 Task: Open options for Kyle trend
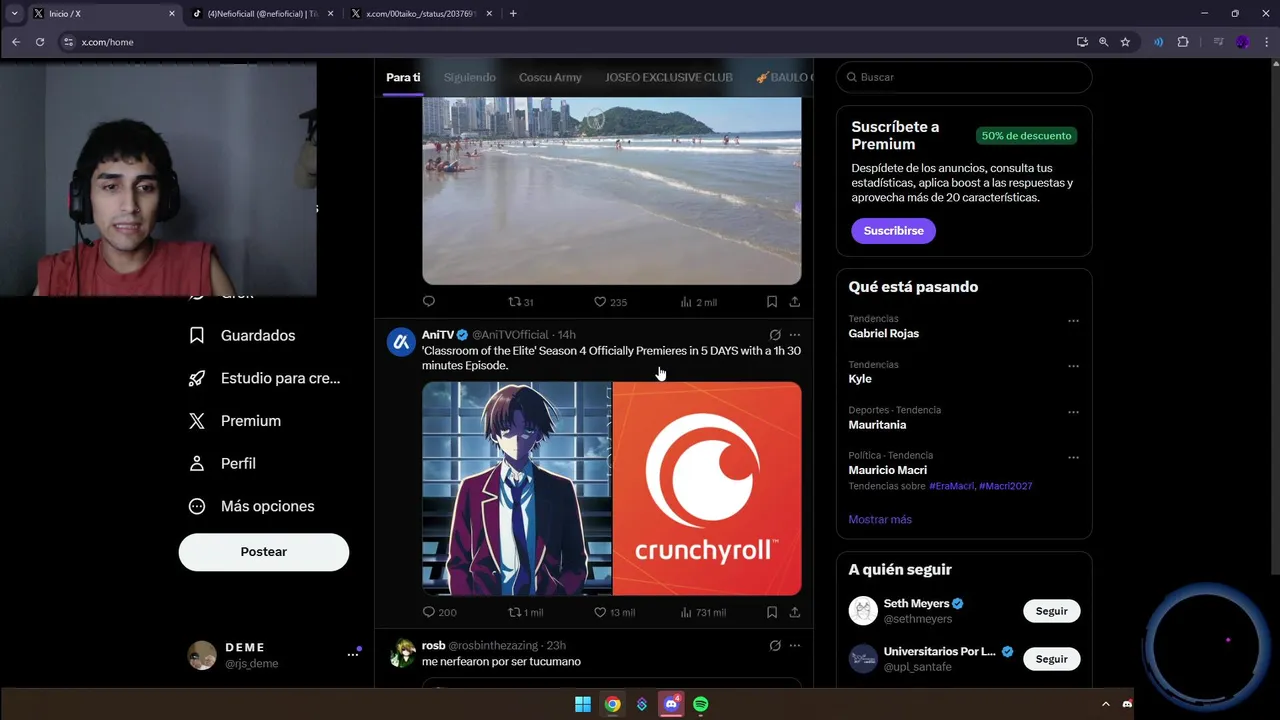point(1073,366)
